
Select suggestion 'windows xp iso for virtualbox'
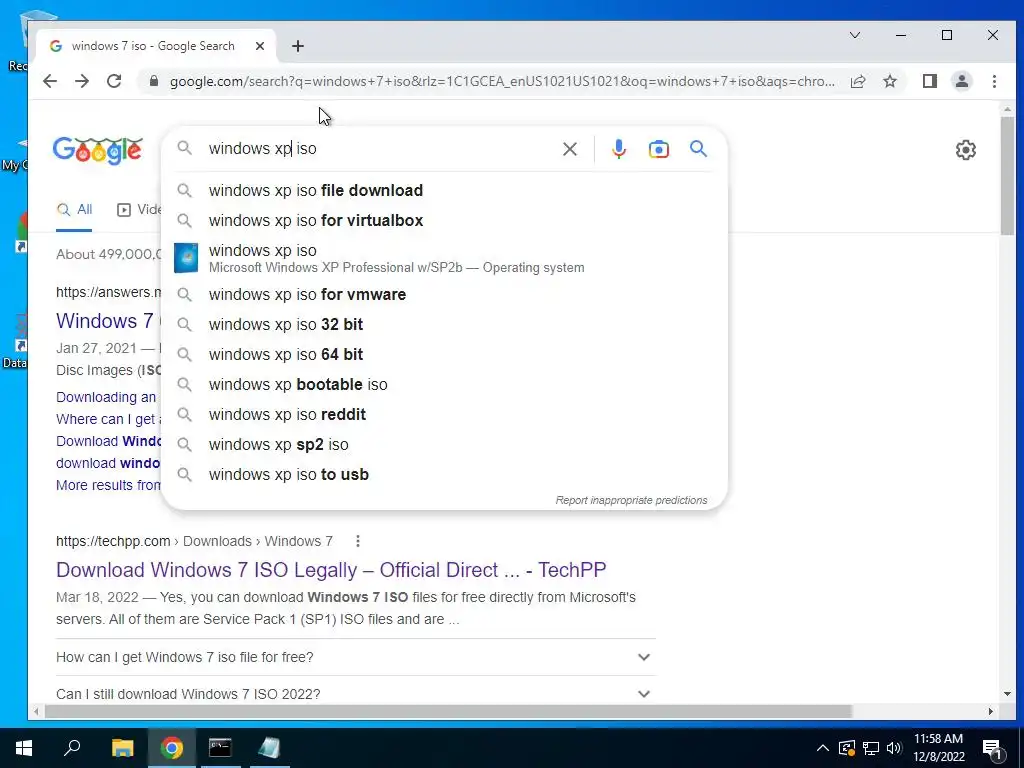pos(444,221)
